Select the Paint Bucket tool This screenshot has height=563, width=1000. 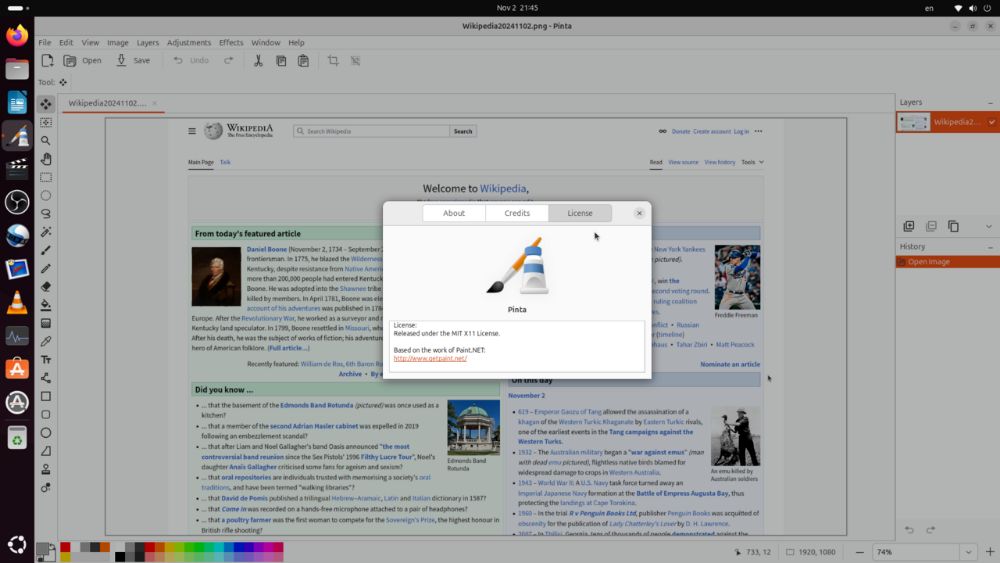click(46, 305)
